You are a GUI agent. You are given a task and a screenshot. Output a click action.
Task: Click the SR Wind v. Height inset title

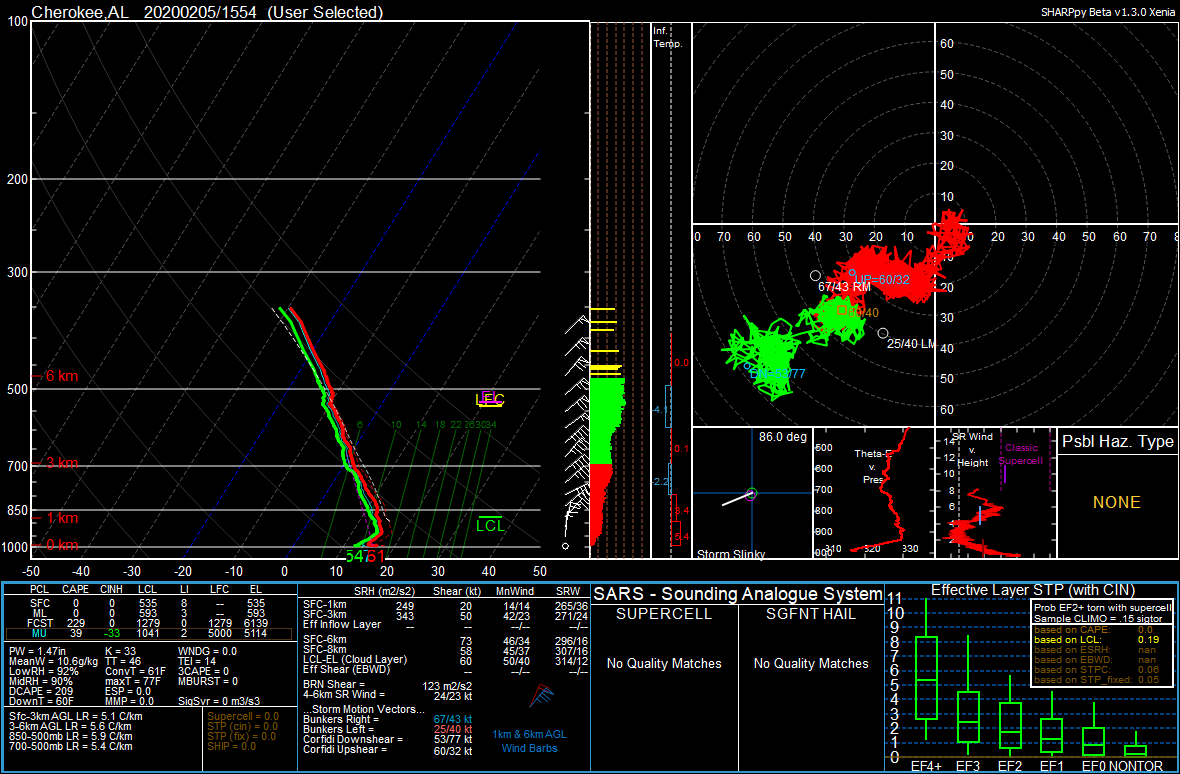pos(972,449)
